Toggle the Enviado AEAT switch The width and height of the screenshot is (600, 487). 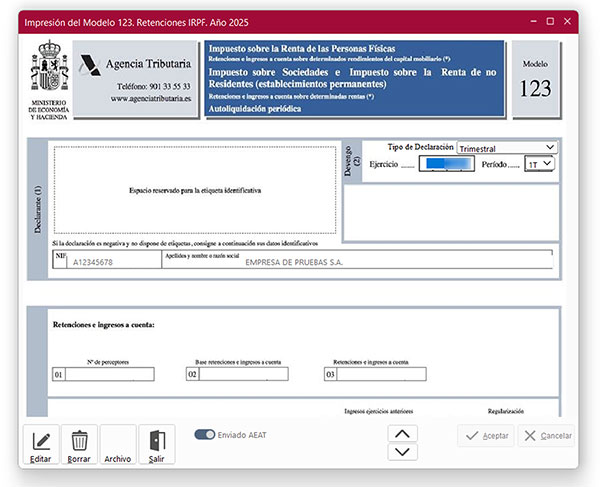205,435
